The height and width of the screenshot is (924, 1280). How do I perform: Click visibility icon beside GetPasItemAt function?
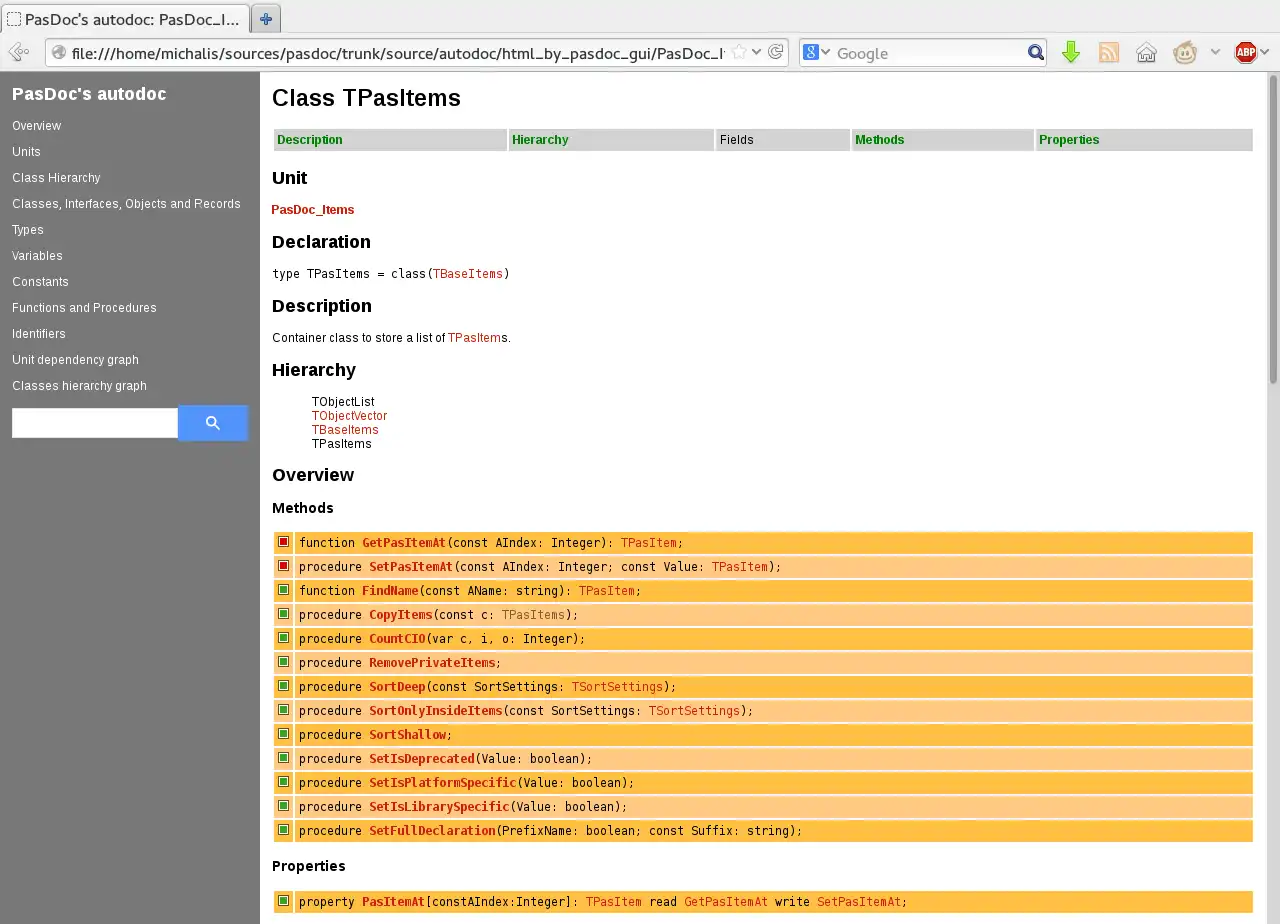284,542
